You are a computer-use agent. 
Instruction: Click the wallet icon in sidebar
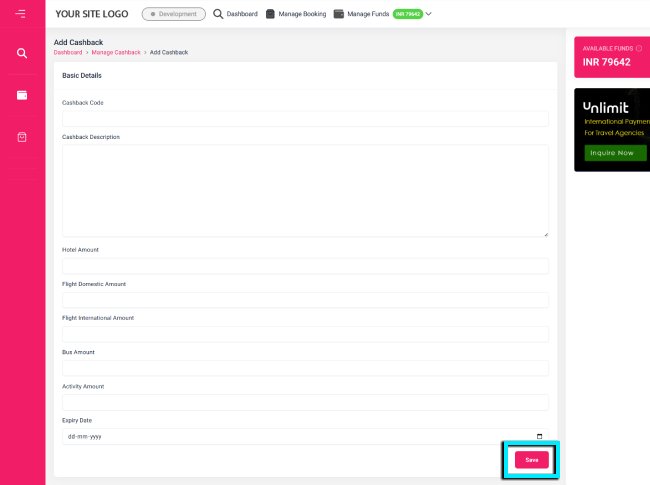tap(22, 95)
